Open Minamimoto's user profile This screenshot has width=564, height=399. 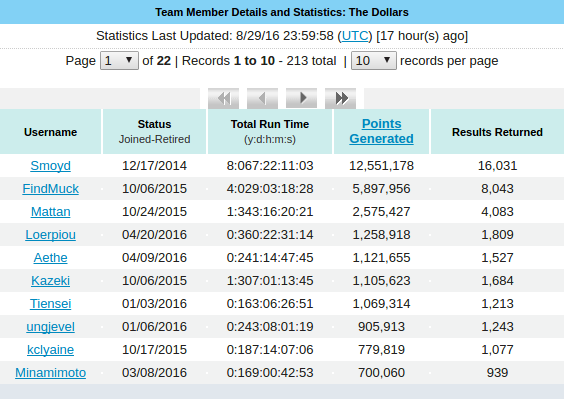pos(50,373)
